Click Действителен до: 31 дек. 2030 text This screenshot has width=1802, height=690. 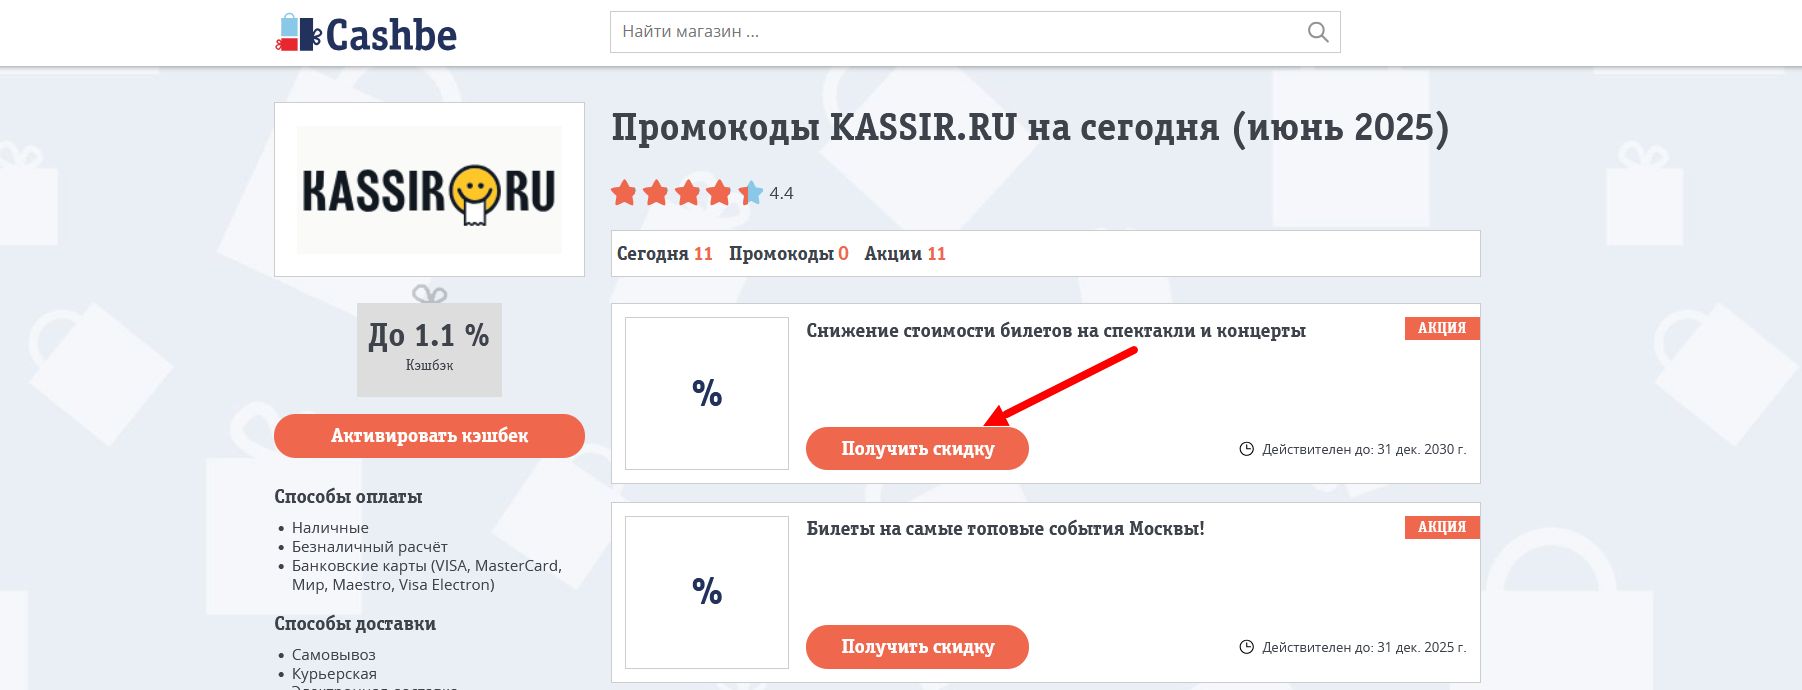click(x=1364, y=449)
